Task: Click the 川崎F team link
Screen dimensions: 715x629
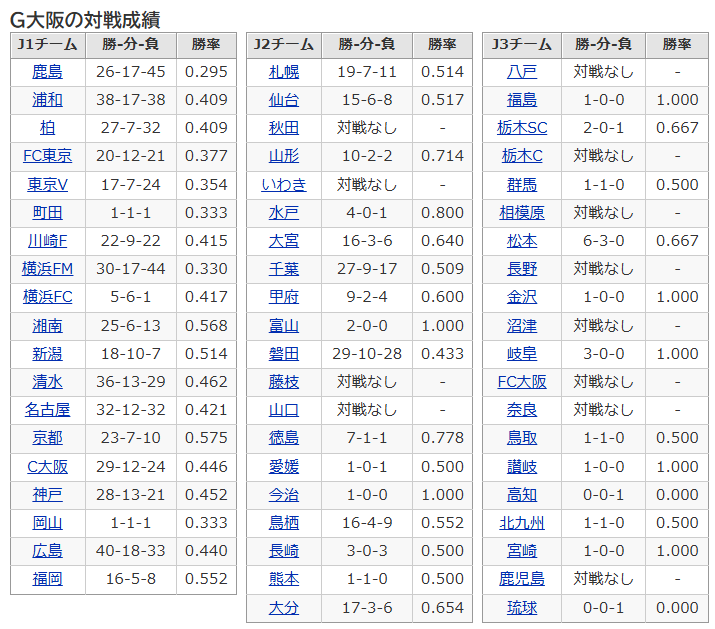Action: pos(47,241)
